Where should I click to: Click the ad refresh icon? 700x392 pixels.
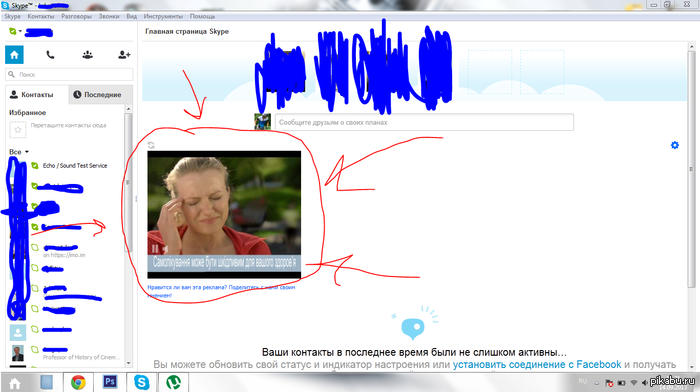[x=151, y=145]
